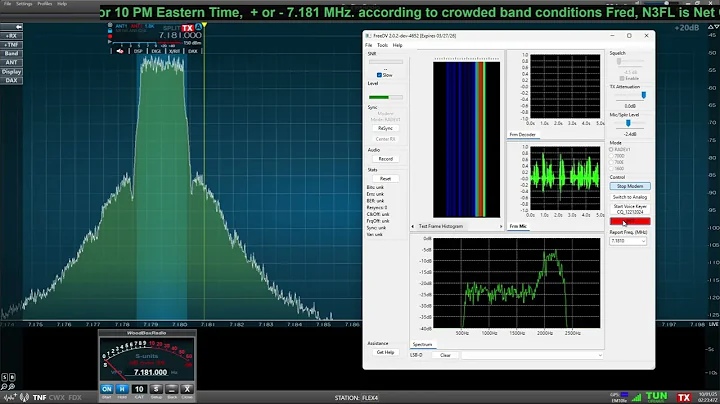Viewport: 720px width, 404px height.
Task: Toggle SPLIT on the slice flag
Action: (x=172, y=28)
